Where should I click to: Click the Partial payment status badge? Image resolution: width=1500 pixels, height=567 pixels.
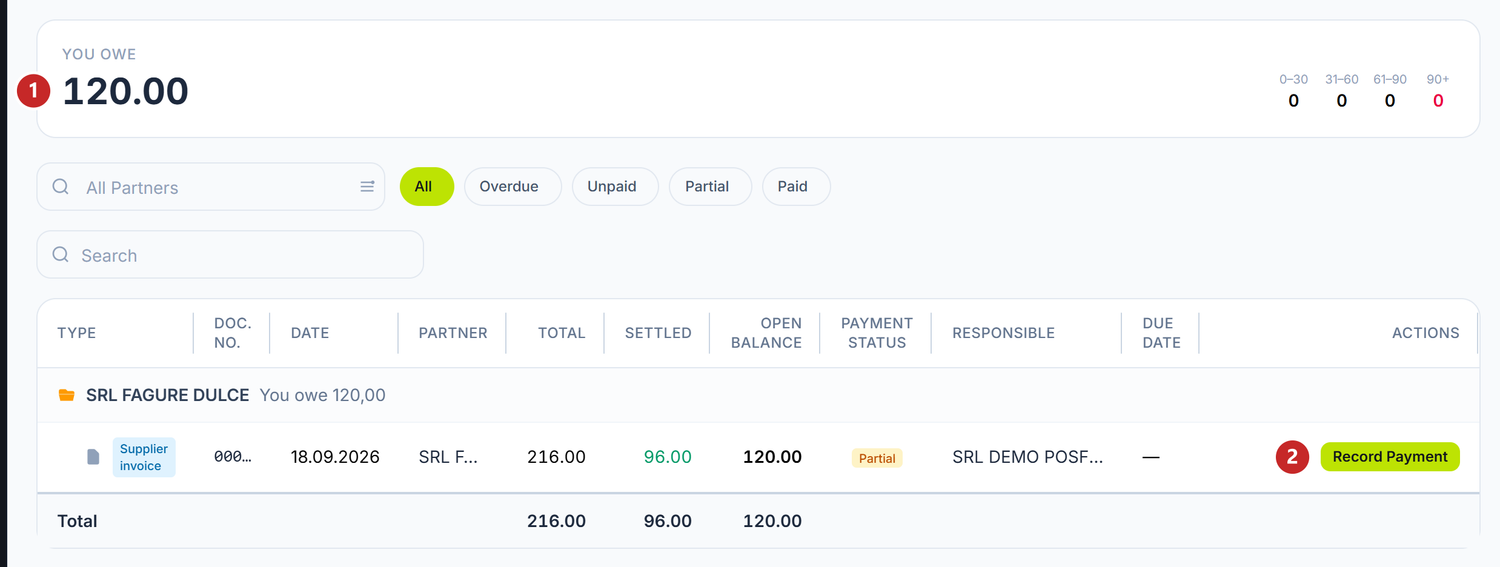pyautogui.click(x=877, y=458)
